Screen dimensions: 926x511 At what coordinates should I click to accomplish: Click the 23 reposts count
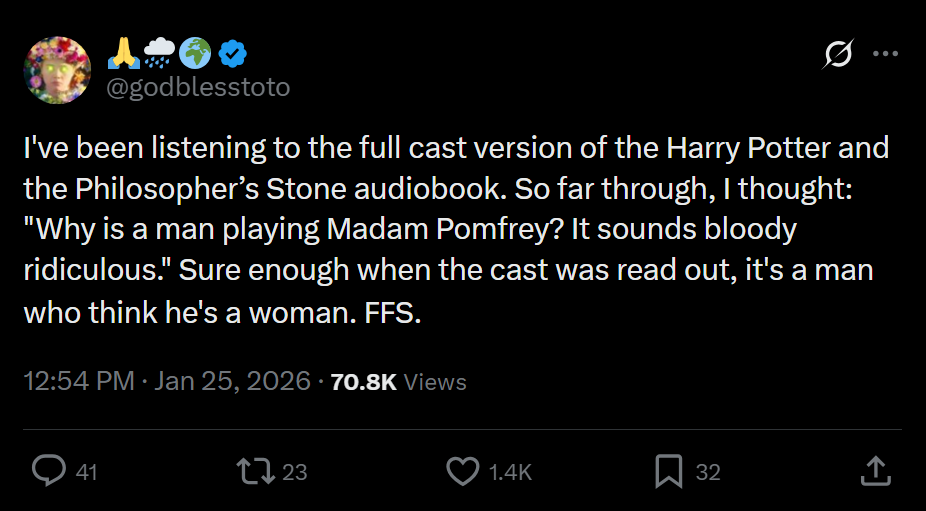click(295, 473)
